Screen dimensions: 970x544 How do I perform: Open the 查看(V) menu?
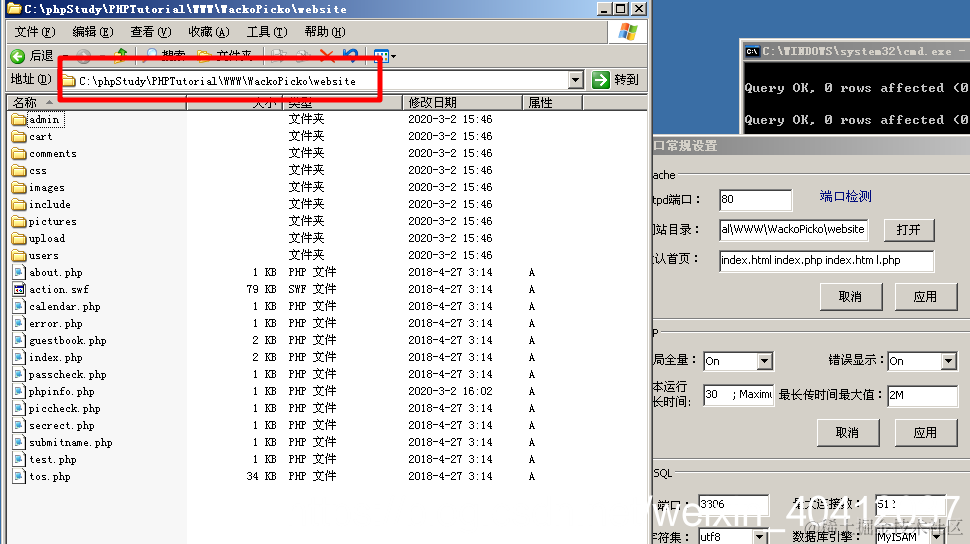150,32
